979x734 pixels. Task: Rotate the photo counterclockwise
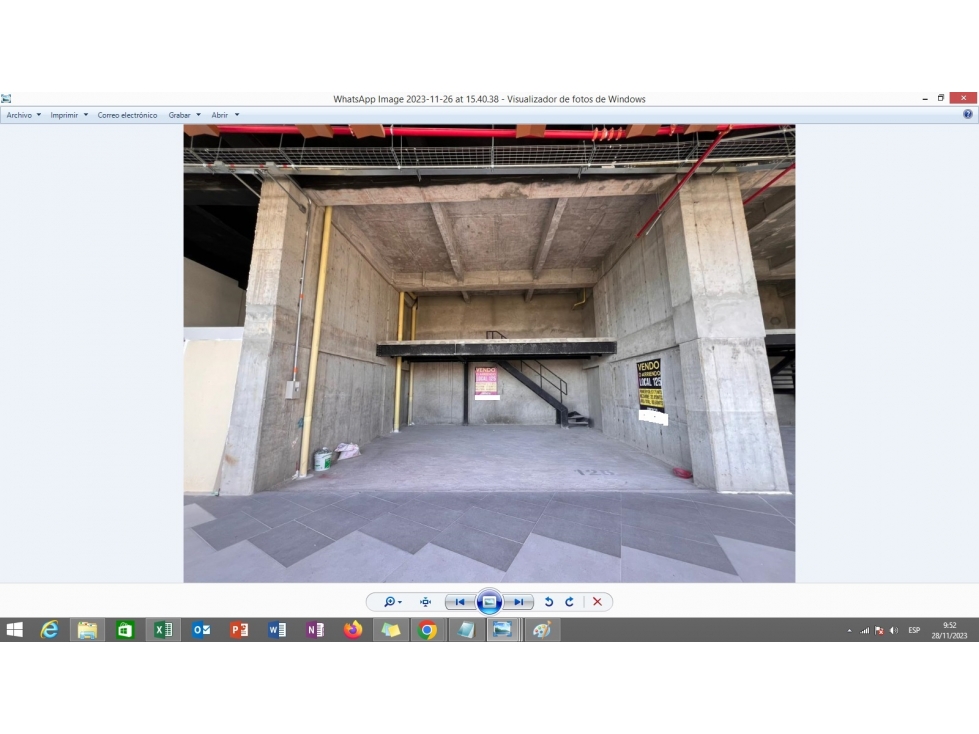[x=549, y=602]
